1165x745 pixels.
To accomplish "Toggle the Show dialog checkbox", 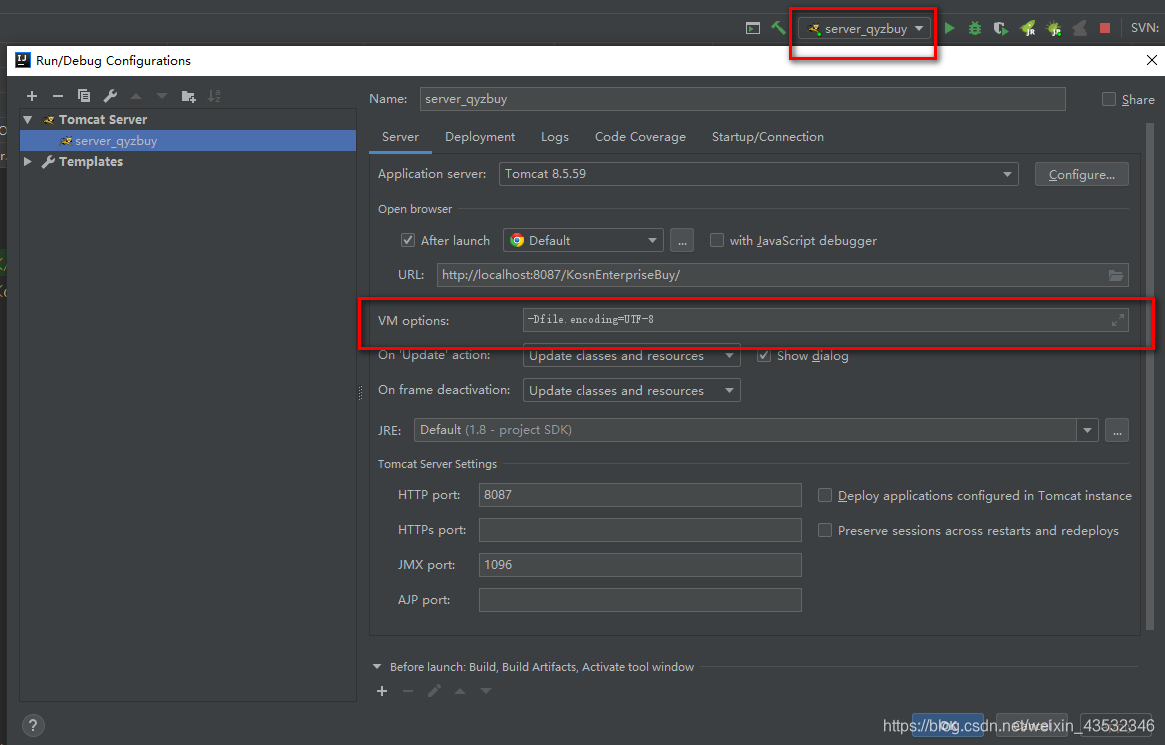I will (764, 356).
